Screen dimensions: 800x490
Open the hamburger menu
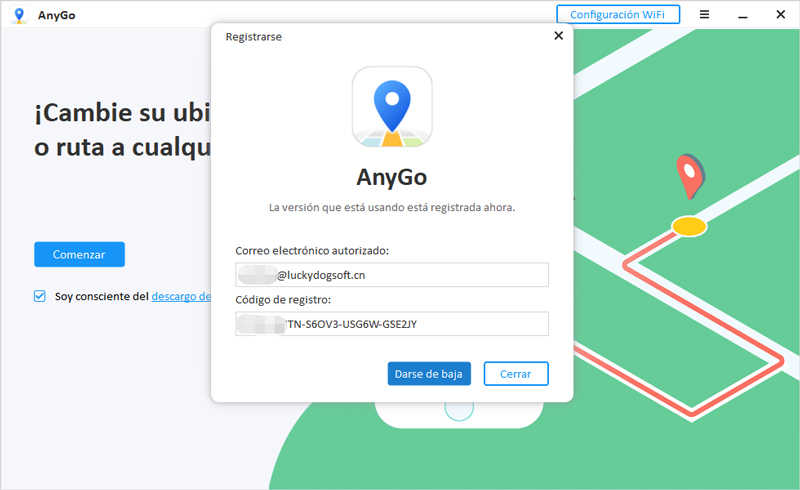click(704, 15)
